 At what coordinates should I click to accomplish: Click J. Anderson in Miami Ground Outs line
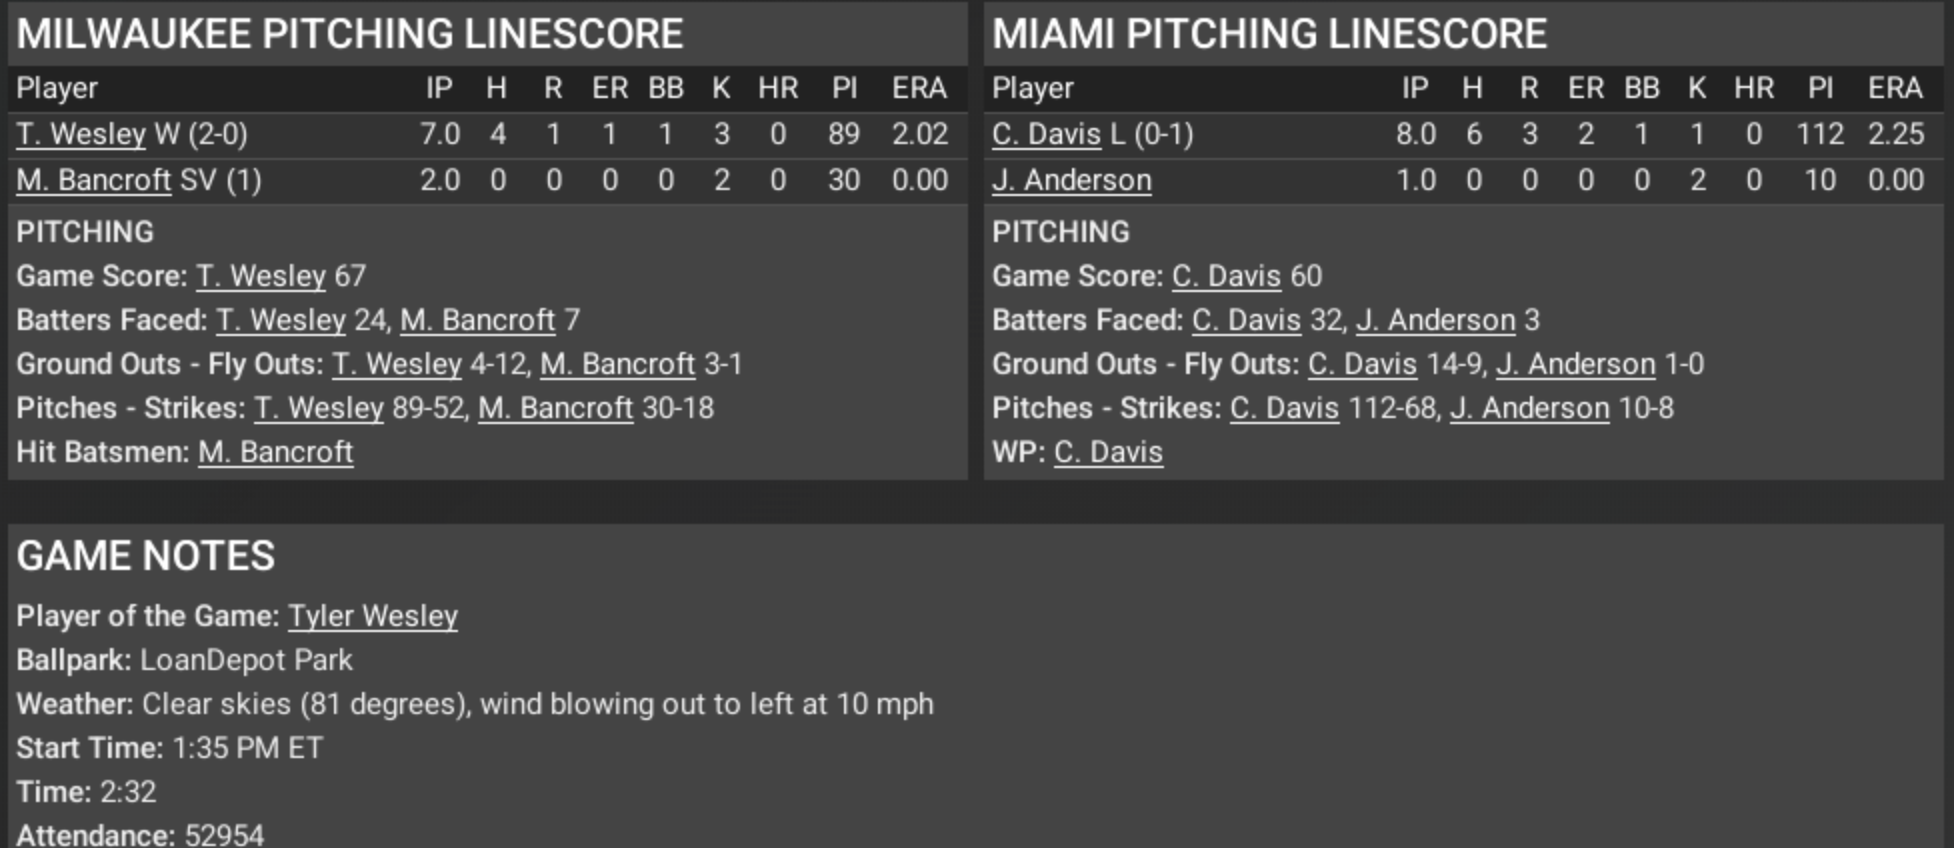click(1575, 364)
